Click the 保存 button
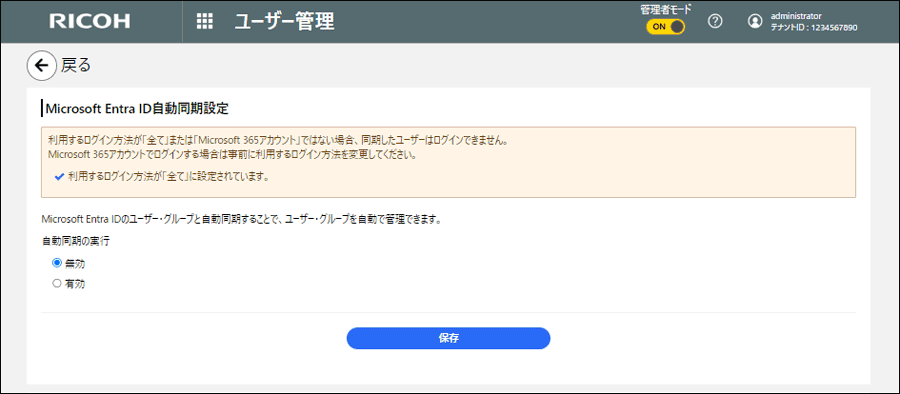This screenshot has height=394, width=900. (448, 338)
